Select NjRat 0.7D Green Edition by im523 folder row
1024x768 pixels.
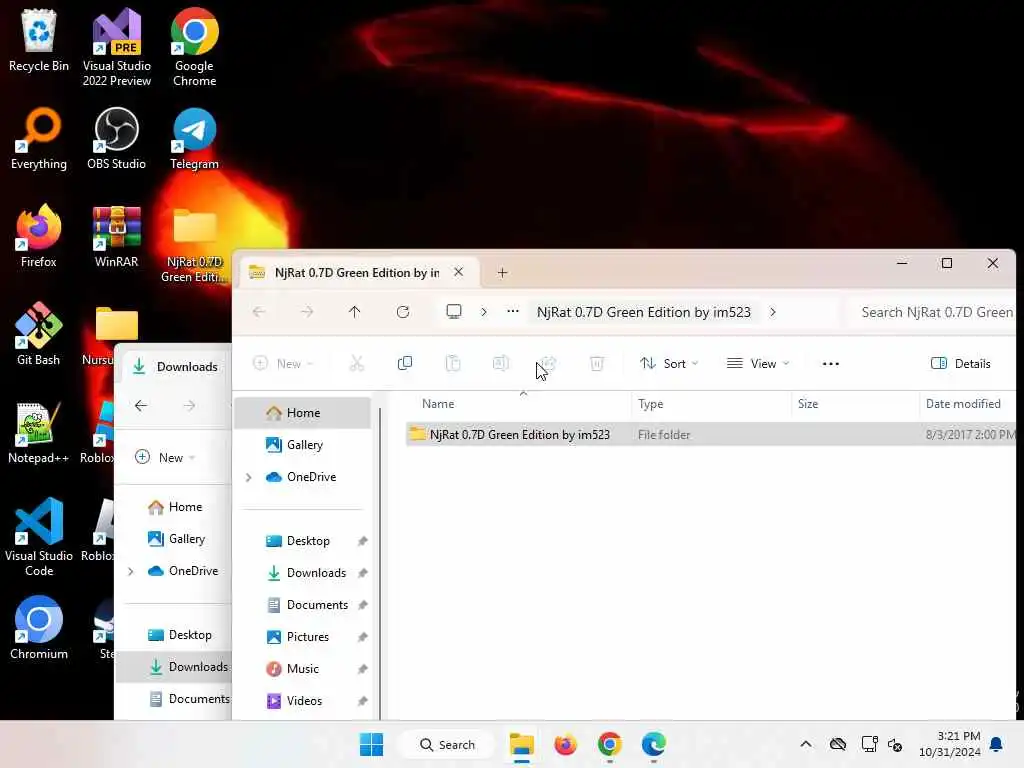coord(711,435)
